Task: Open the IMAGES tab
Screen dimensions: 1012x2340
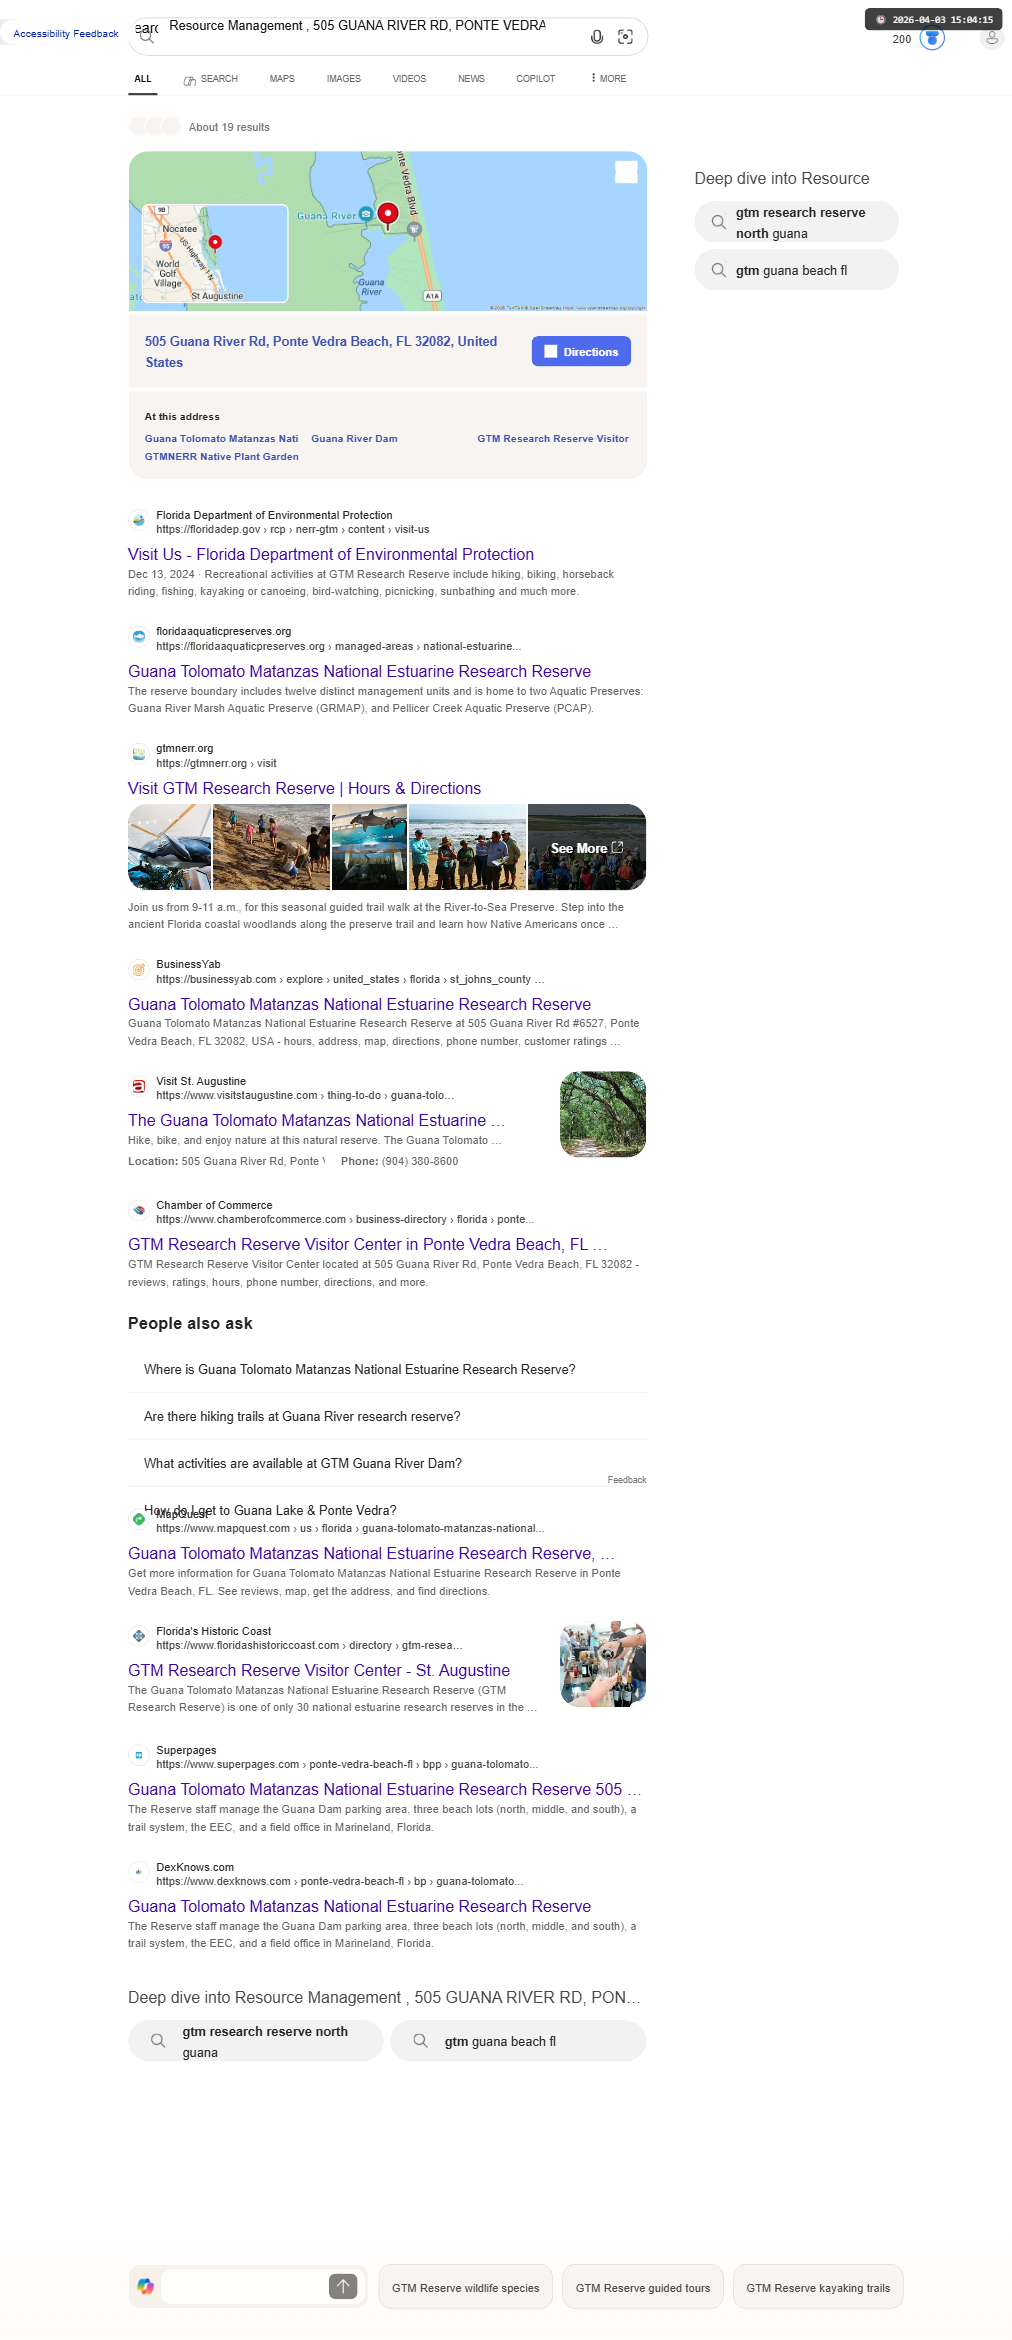Action: point(344,79)
